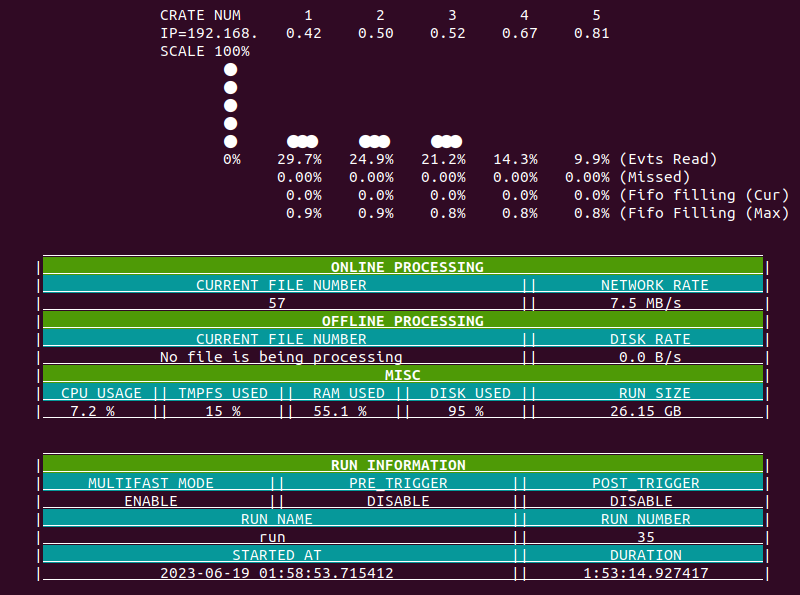This screenshot has width=800, height=595.
Task: Select the OFFLINE PROCESSING green header bar
Action: point(402,321)
